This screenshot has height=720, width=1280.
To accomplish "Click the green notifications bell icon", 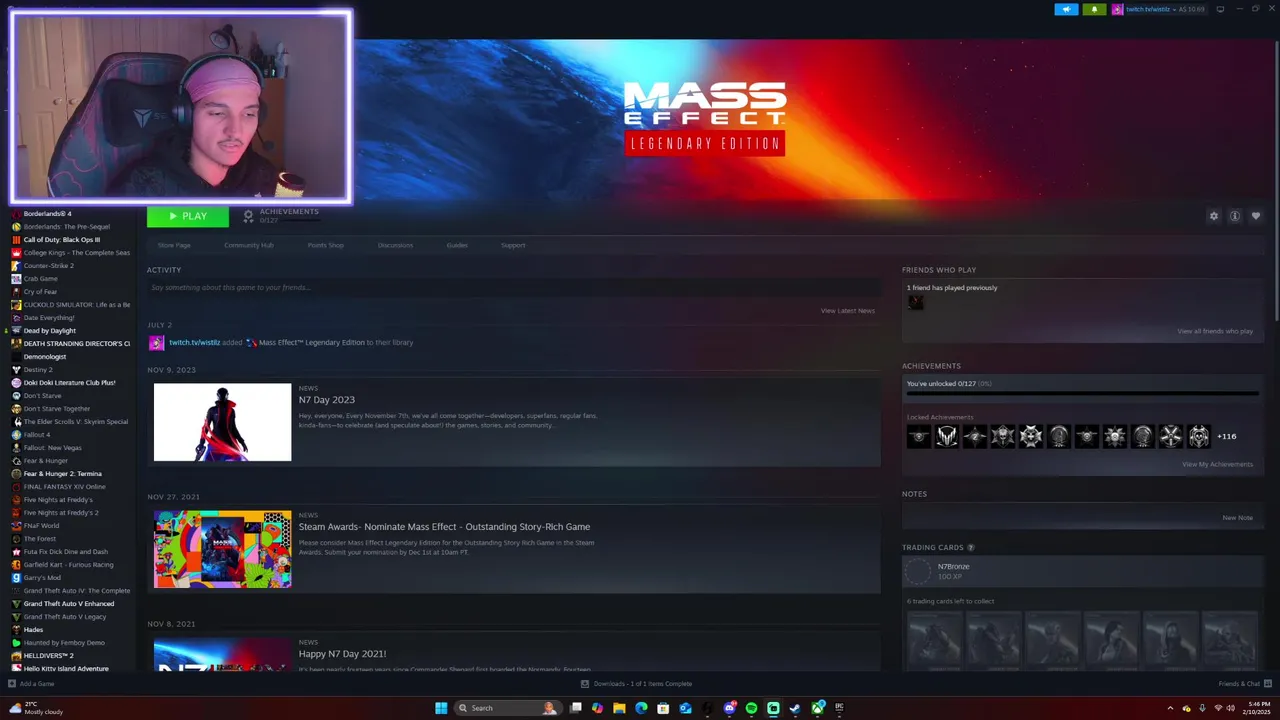I will click(x=1094, y=9).
